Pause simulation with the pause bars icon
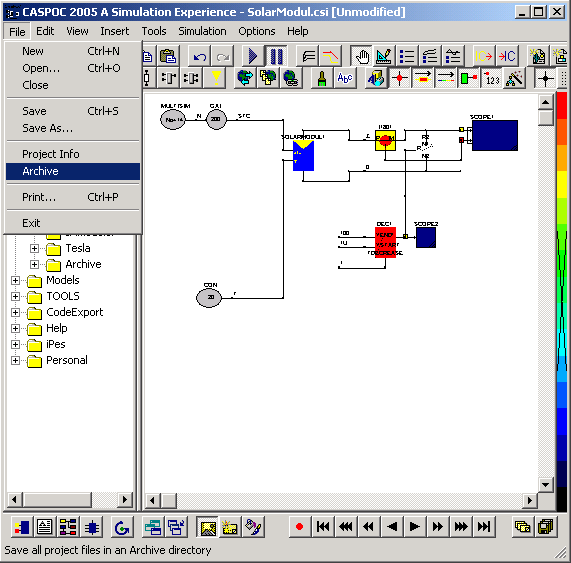Image resolution: width=571 pixels, height=563 pixels. tap(276, 56)
